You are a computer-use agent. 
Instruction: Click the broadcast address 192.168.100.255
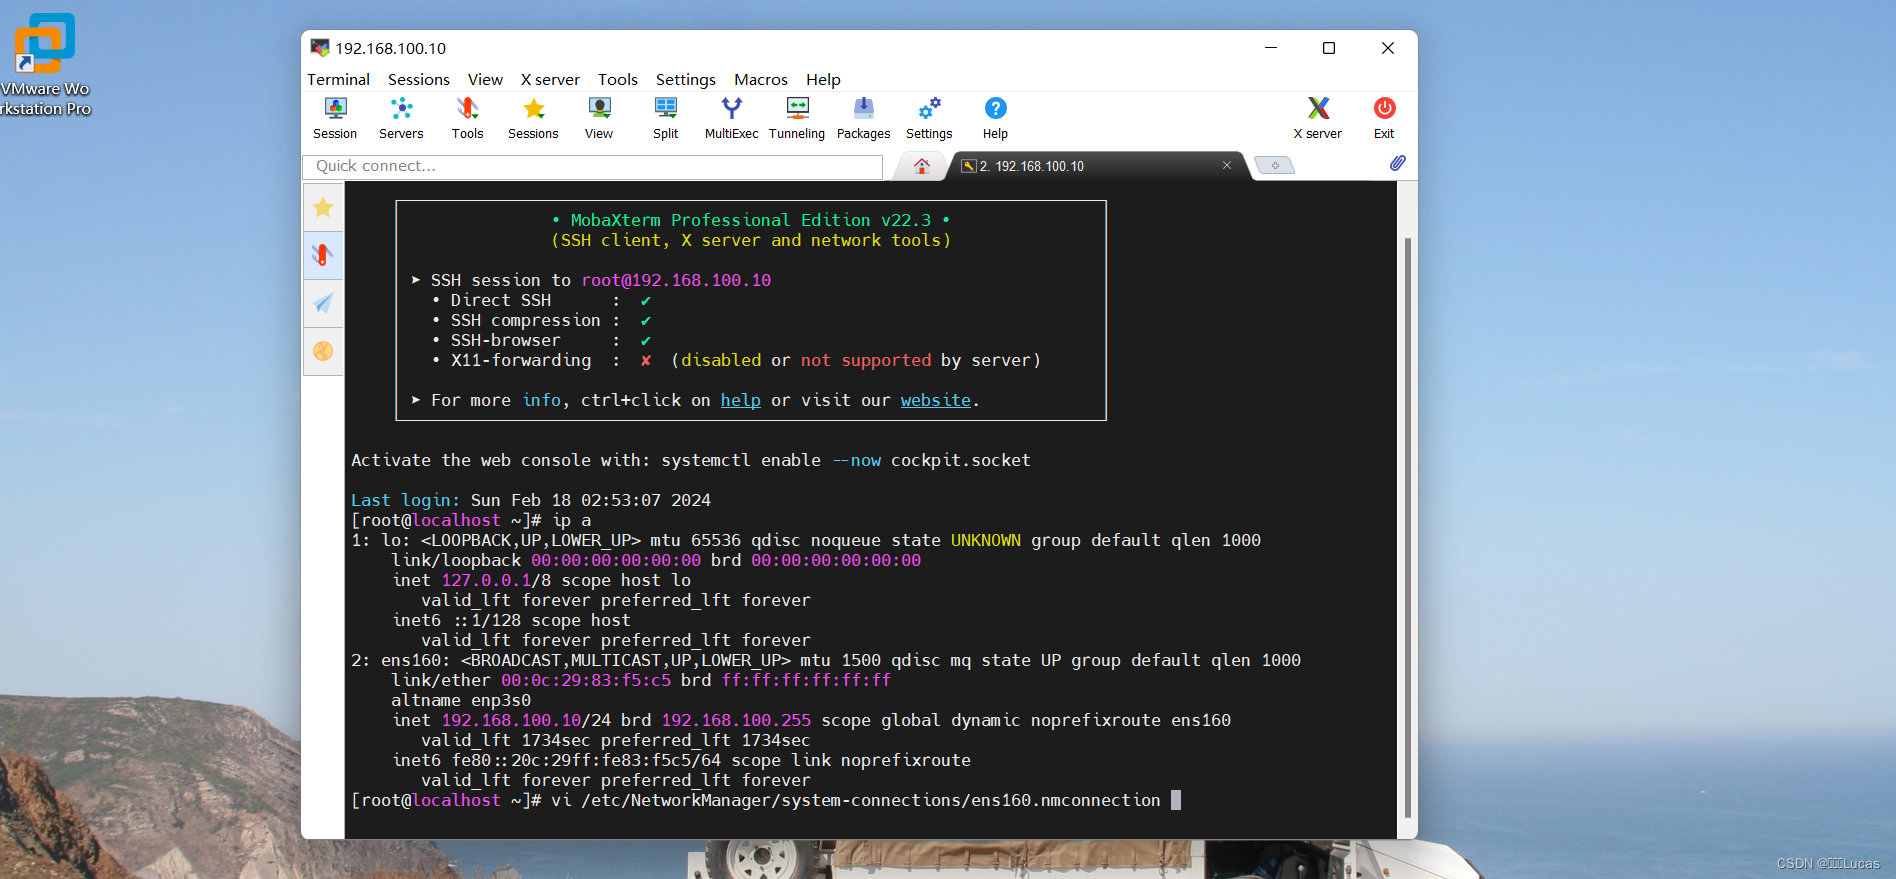pyautogui.click(x=736, y=720)
